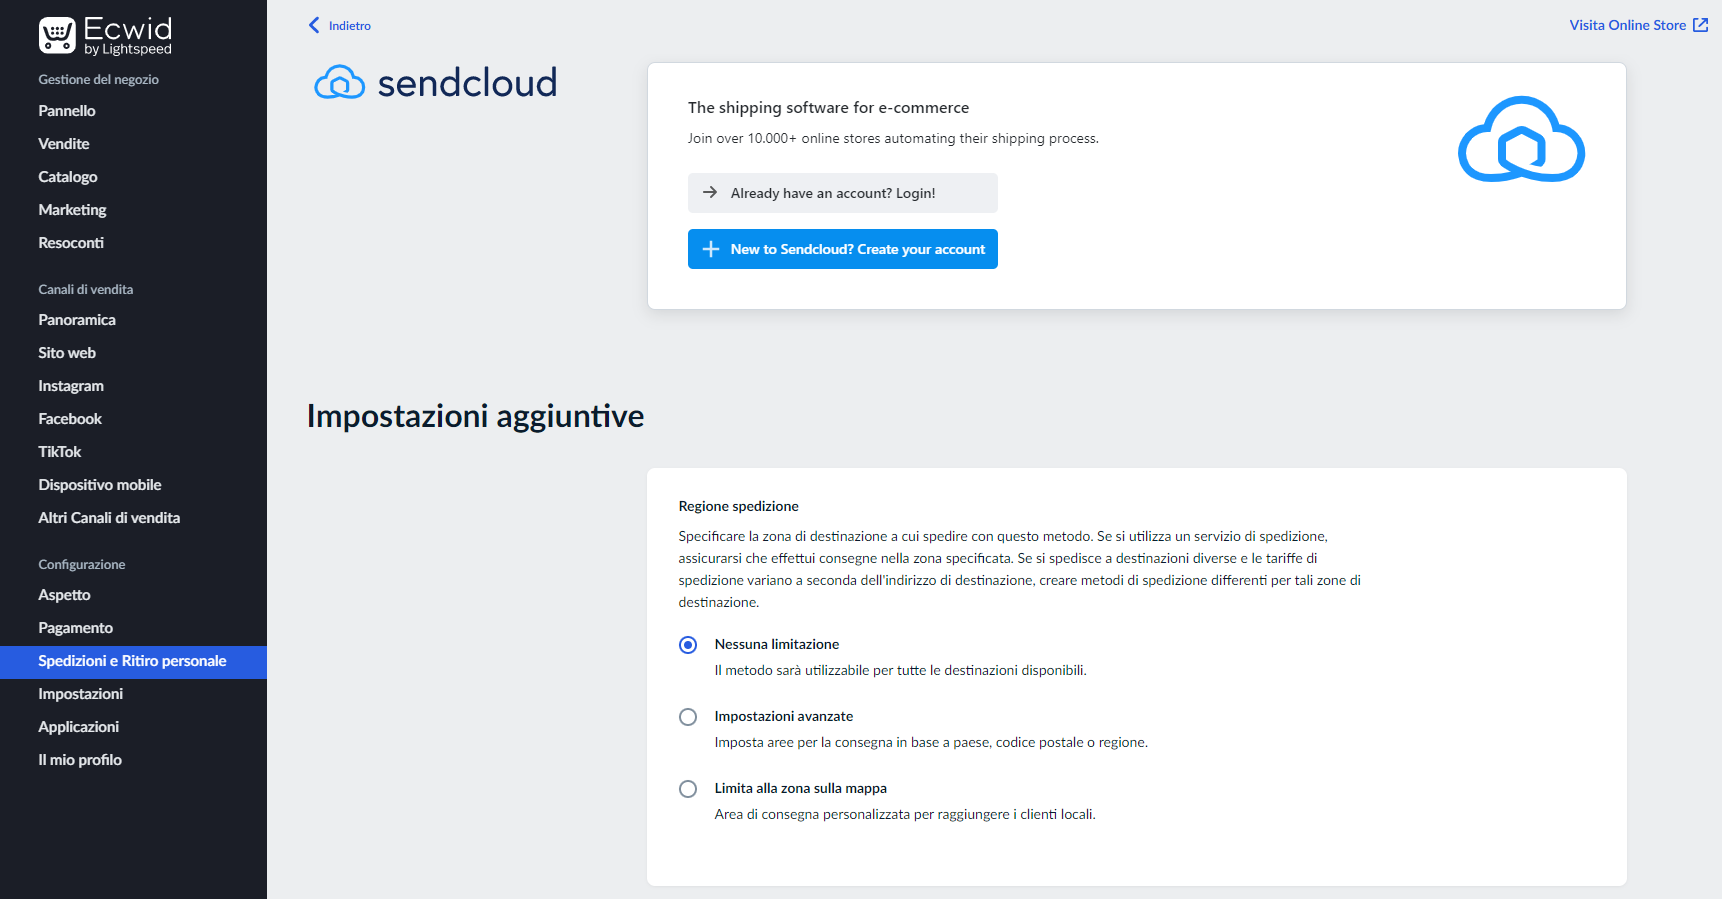
Task: Click the Impostazioni avanzate label text
Action: [784, 716]
